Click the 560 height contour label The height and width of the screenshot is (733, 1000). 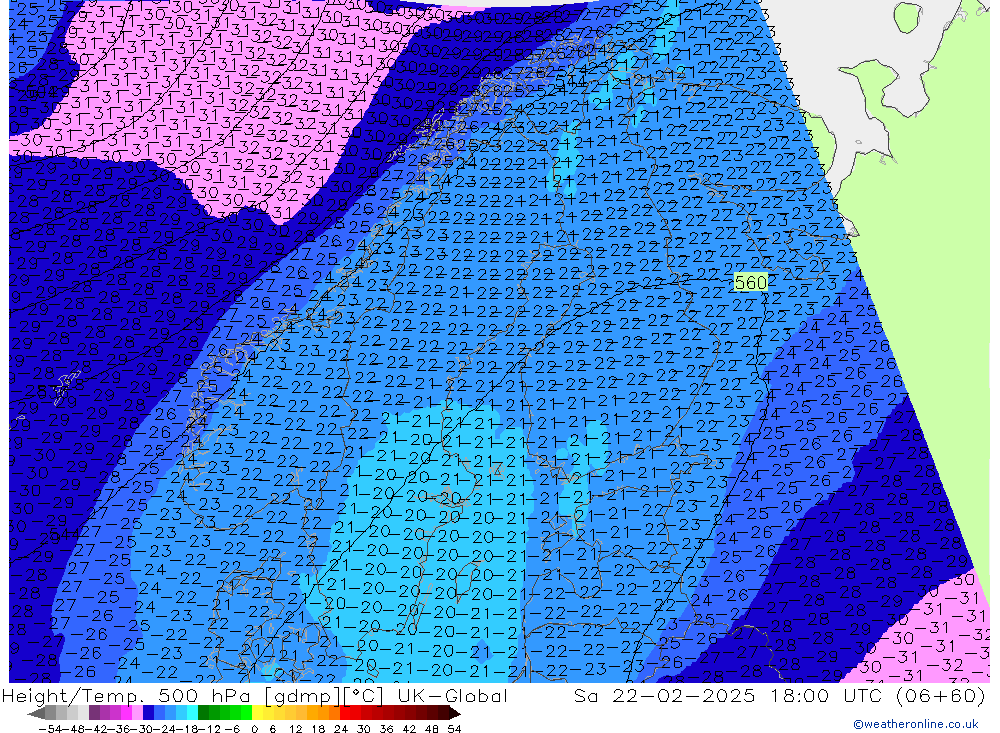click(750, 282)
